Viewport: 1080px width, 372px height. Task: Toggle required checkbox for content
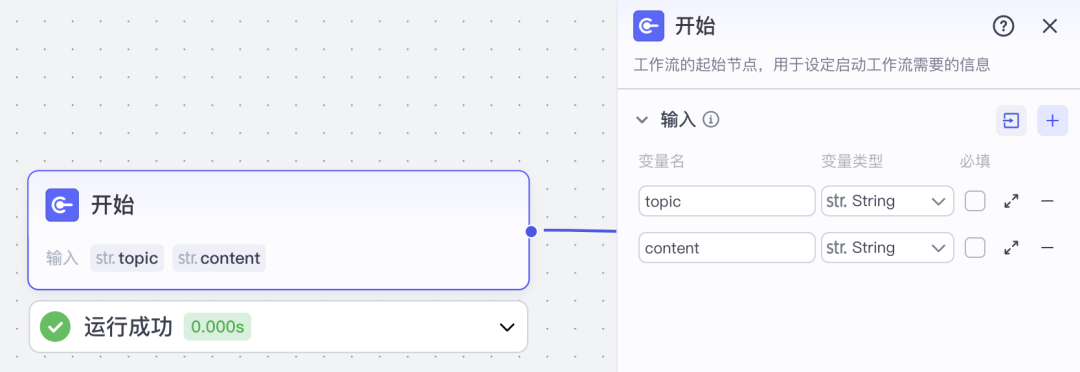click(975, 248)
